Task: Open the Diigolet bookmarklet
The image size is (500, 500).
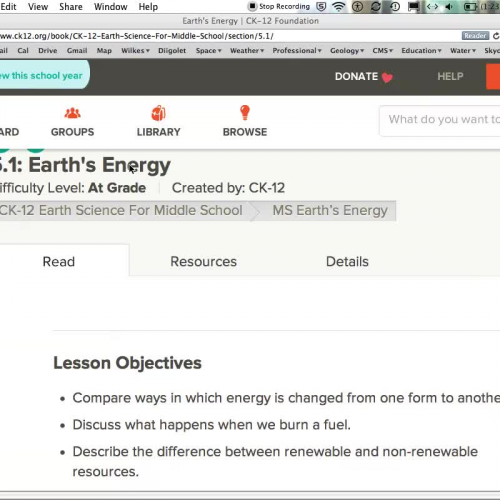Action: point(172,51)
